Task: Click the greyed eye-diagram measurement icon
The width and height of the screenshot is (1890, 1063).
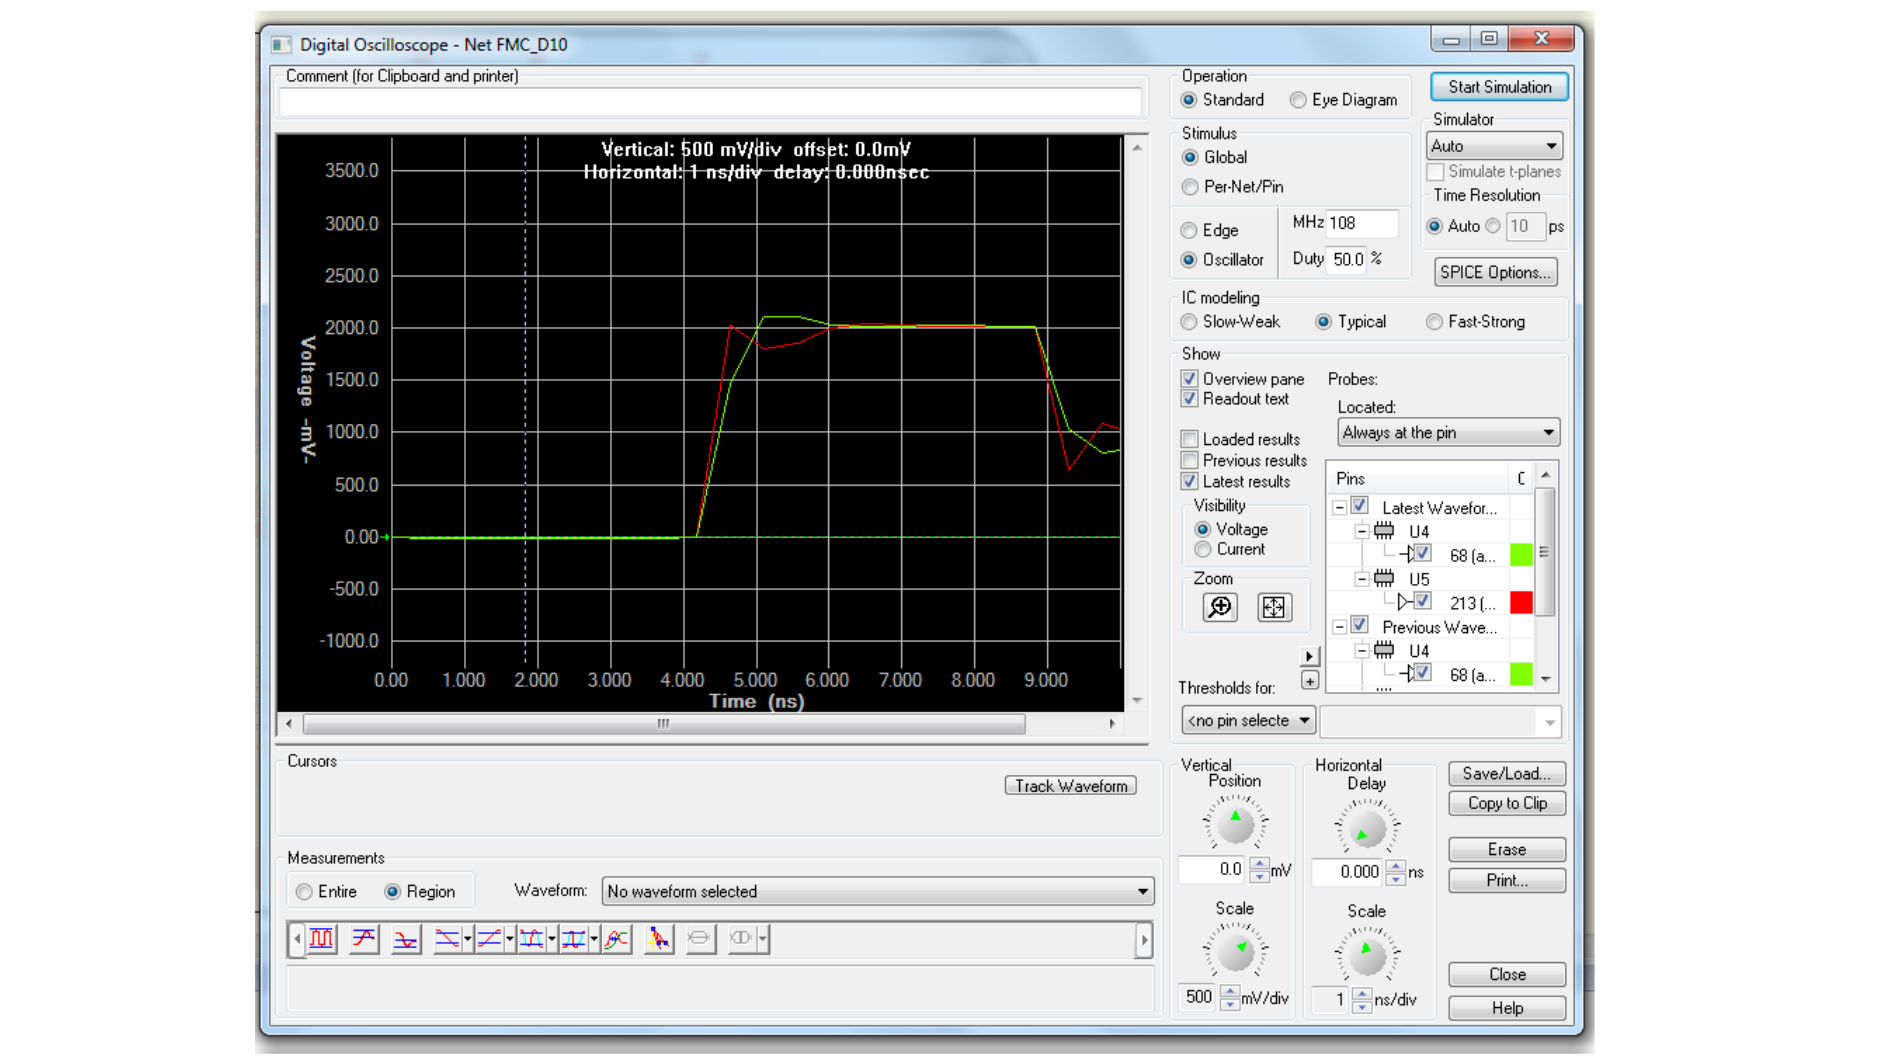Action: coord(700,938)
